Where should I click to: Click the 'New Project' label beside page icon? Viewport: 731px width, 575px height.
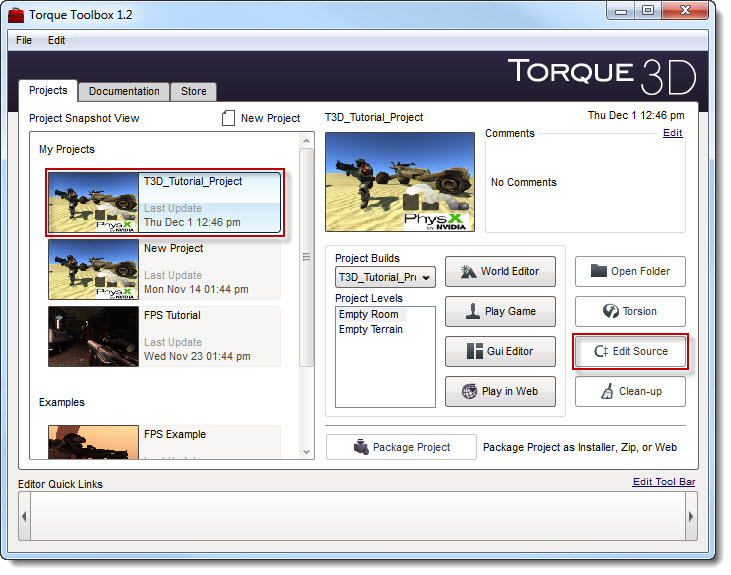[270, 118]
